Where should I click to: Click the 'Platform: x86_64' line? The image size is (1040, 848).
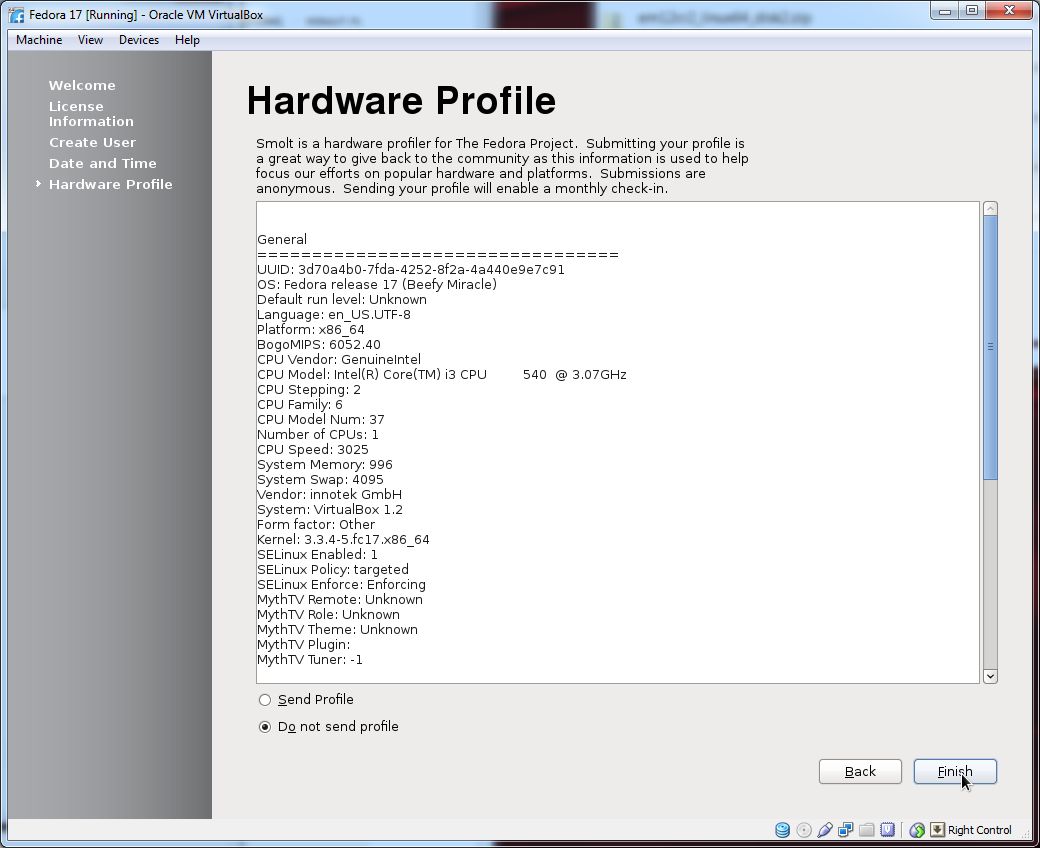tap(310, 330)
